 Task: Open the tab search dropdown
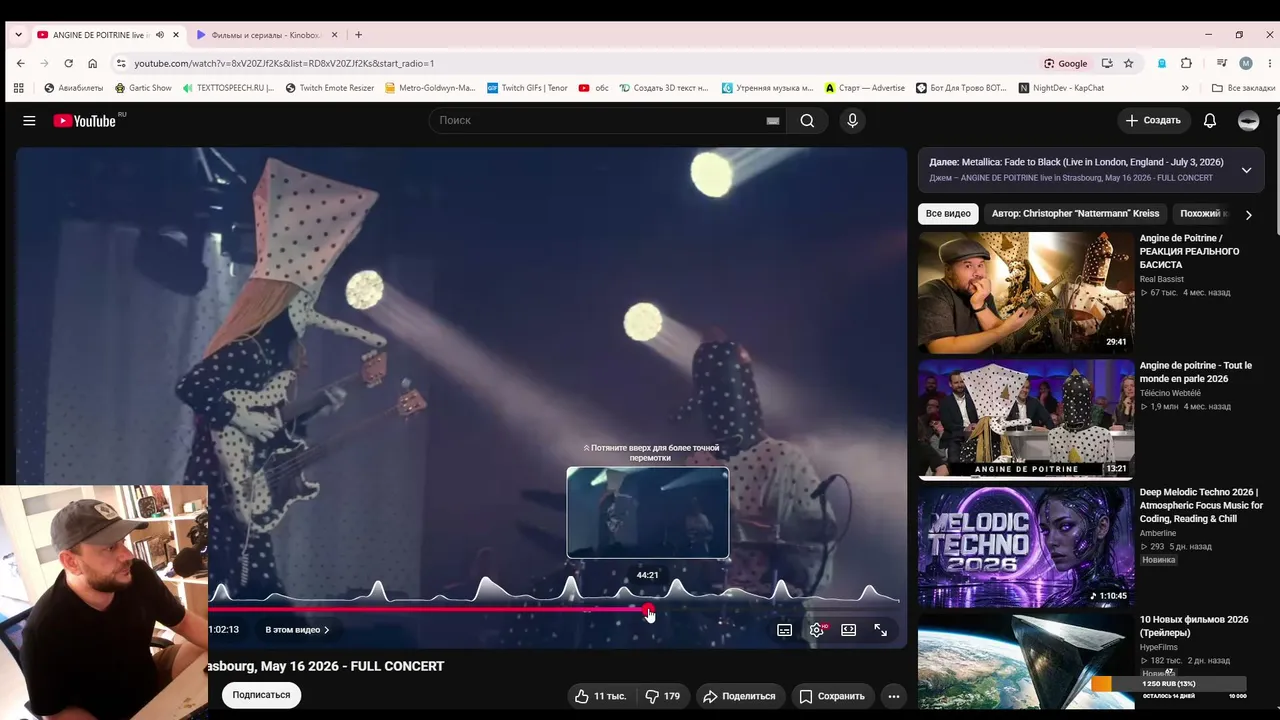point(18,35)
